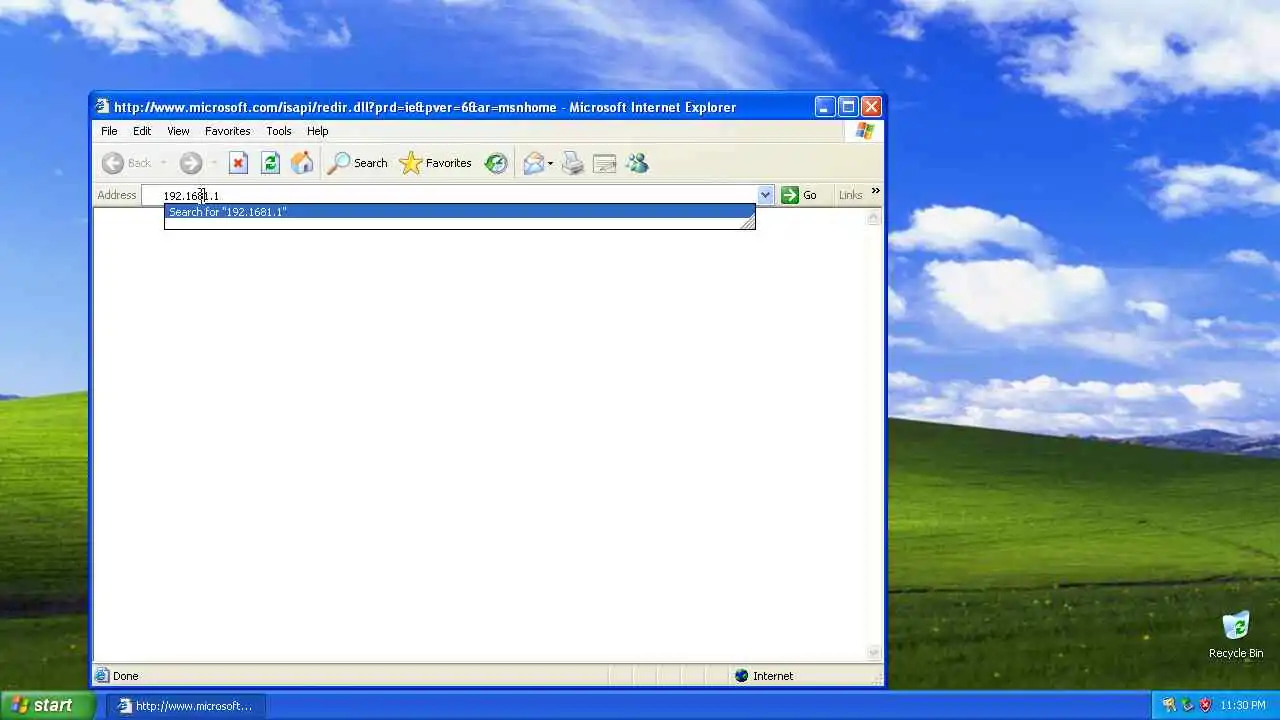Click the scrollbar up arrow
This screenshot has height=720, width=1280.
873,218
